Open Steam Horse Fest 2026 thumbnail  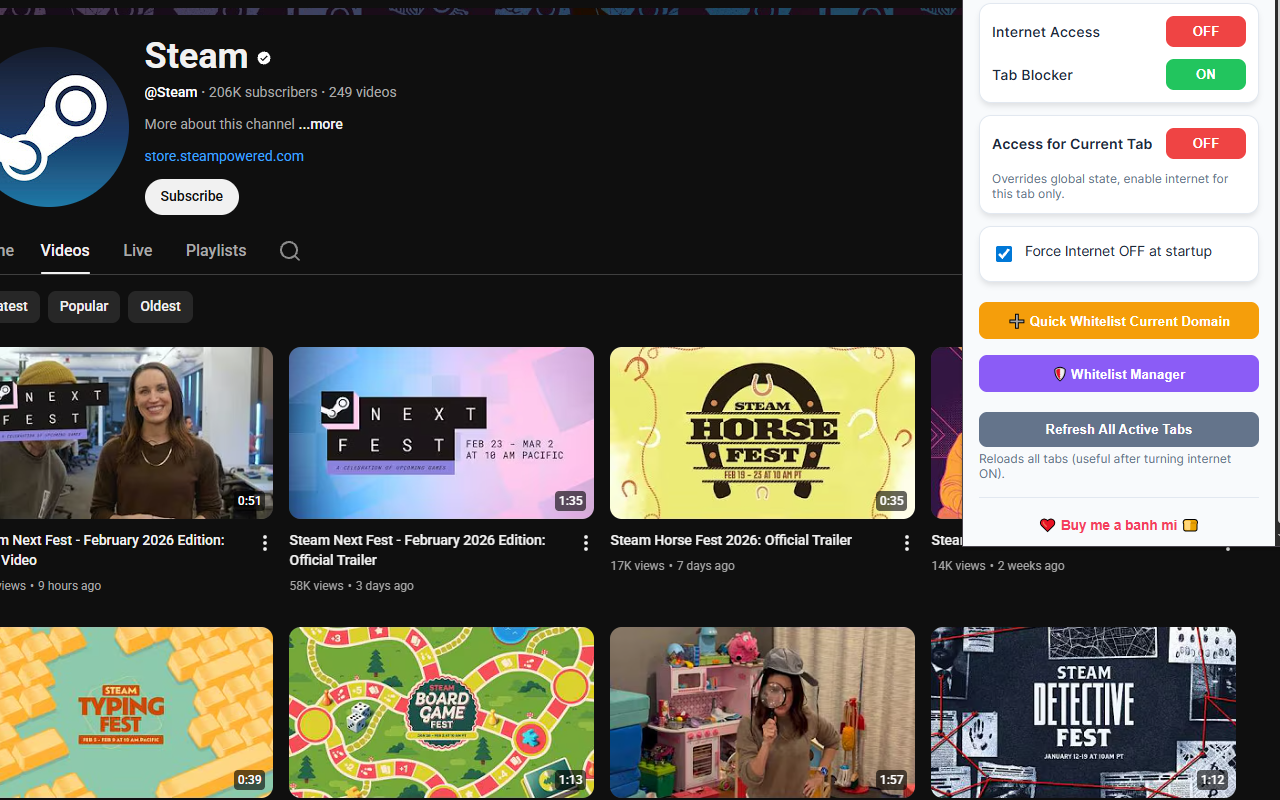pos(762,433)
